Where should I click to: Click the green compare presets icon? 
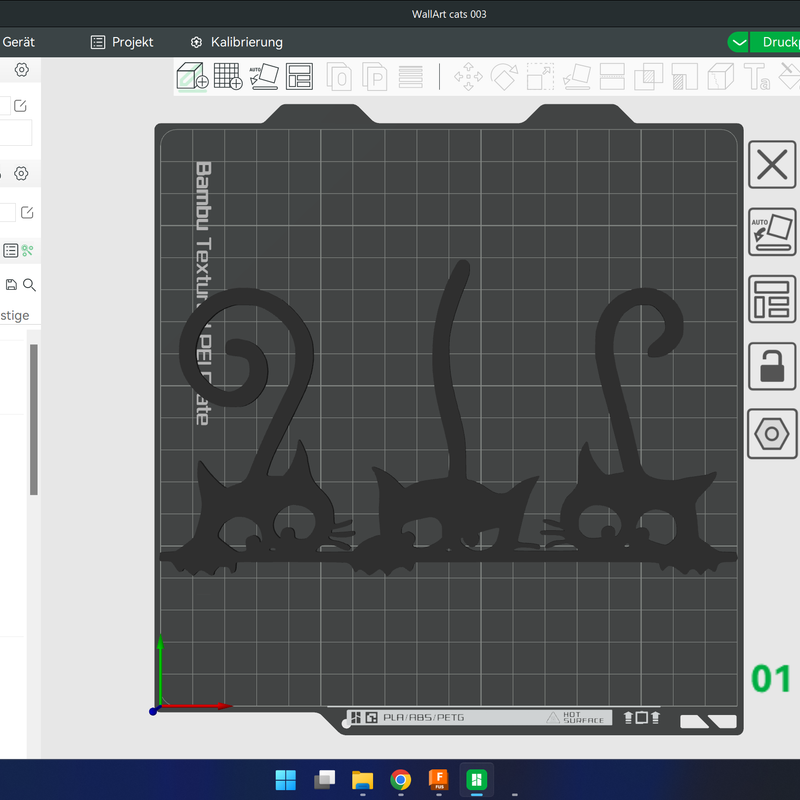click(28, 251)
